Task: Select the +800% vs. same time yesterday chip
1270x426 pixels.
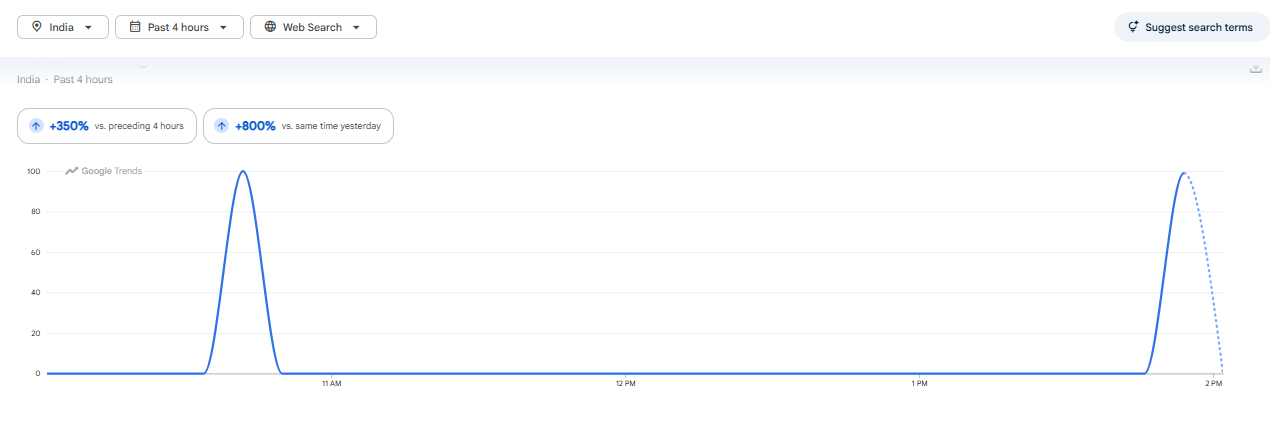Action: click(298, 126)
